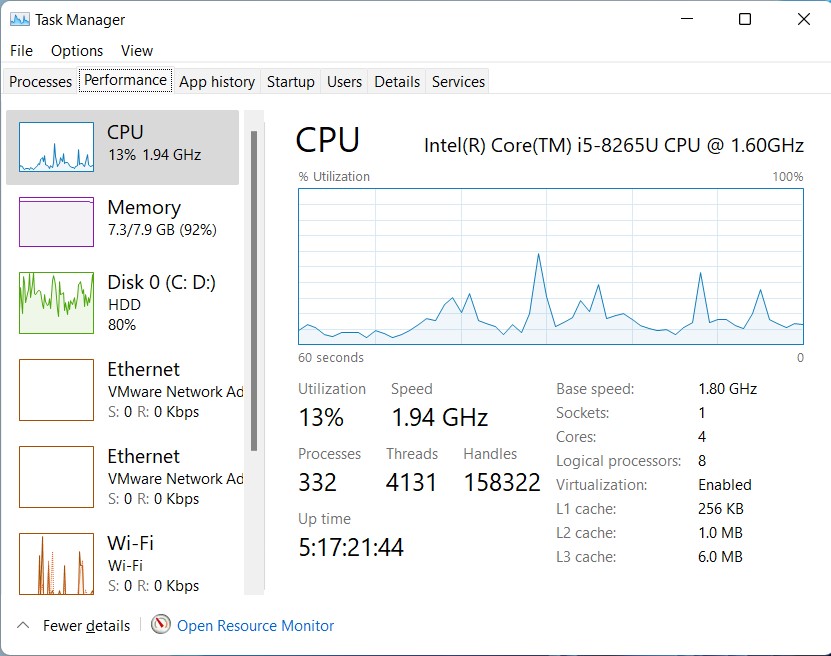Open Resource Monitor via the link
The height and width of the screenshot is (656, 831).
click(x=255, y=625)
